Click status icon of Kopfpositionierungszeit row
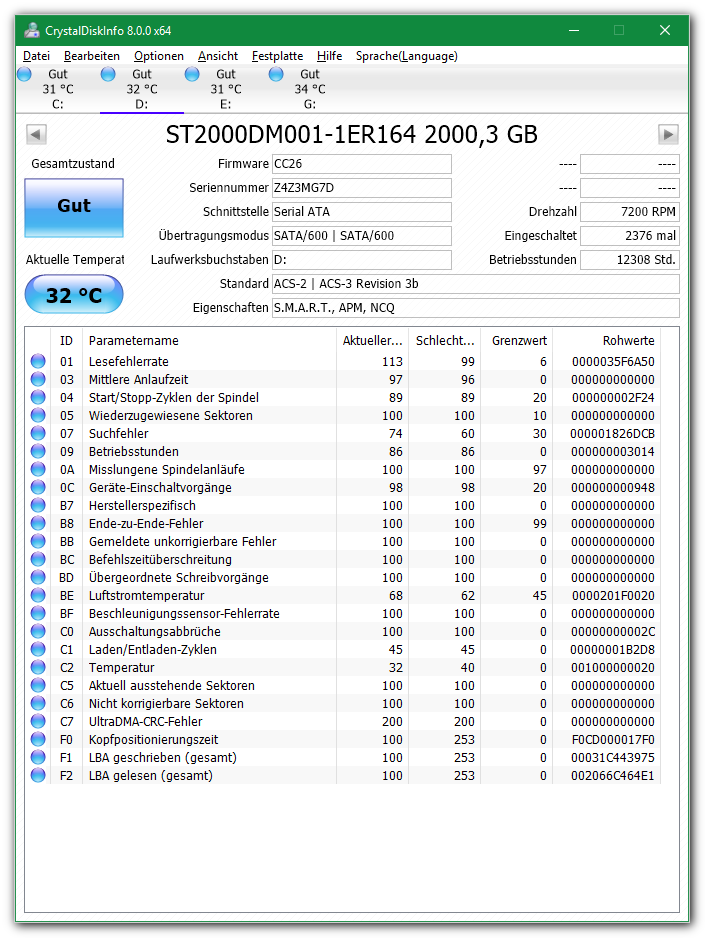The width and height of the screenshot is (705, 938). [x=38, y=739]
